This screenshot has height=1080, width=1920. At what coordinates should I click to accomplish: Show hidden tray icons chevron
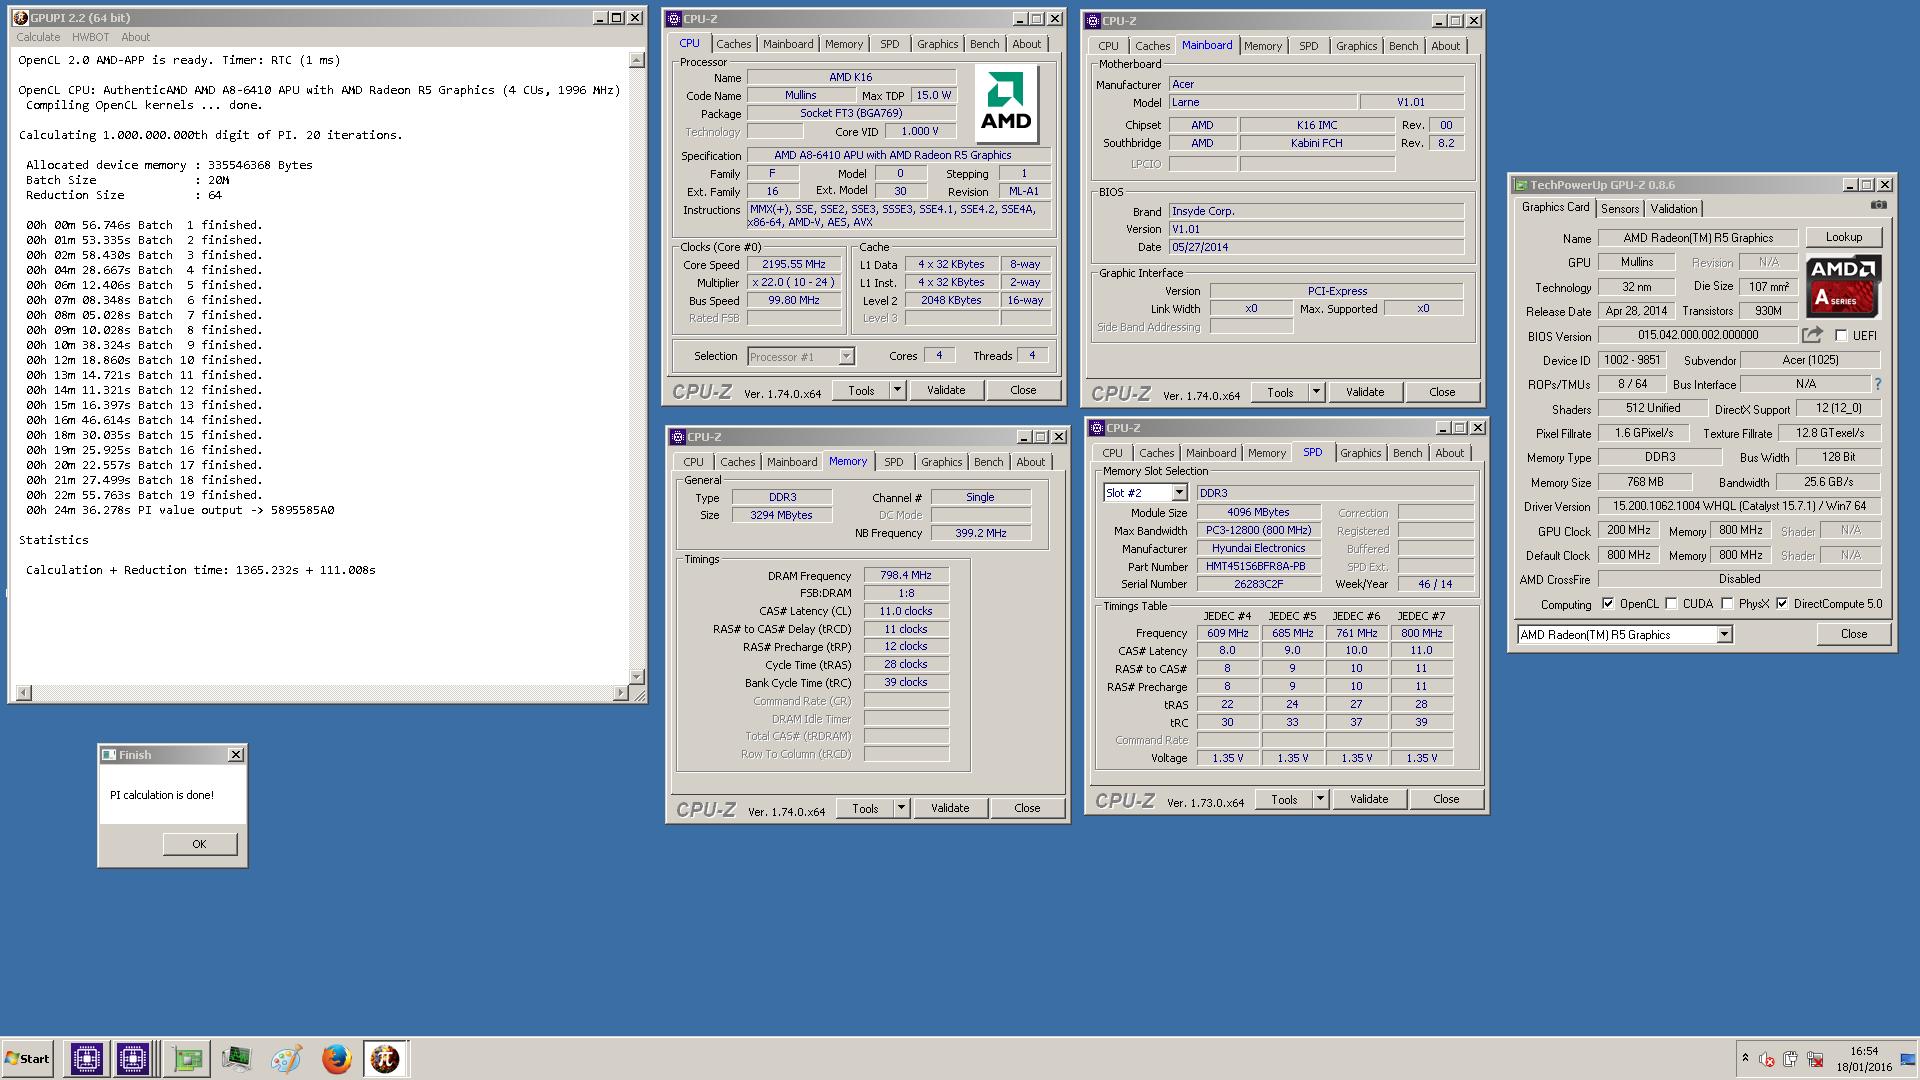[1745, 1058]
